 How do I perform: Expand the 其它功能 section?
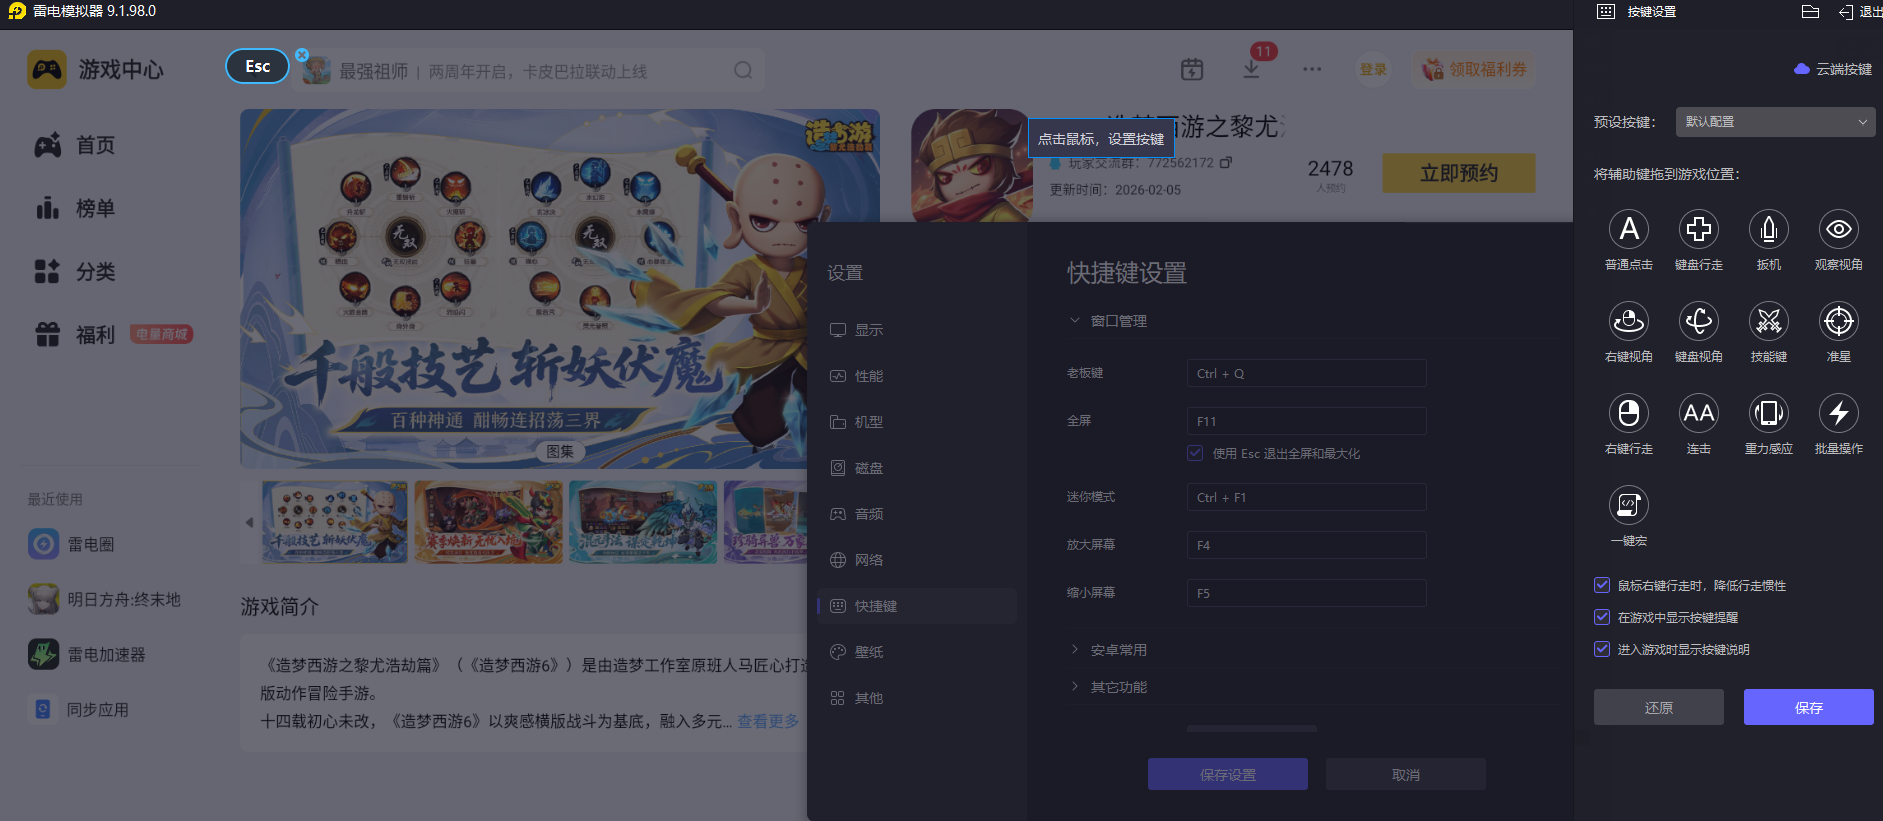click(1108, 687)
